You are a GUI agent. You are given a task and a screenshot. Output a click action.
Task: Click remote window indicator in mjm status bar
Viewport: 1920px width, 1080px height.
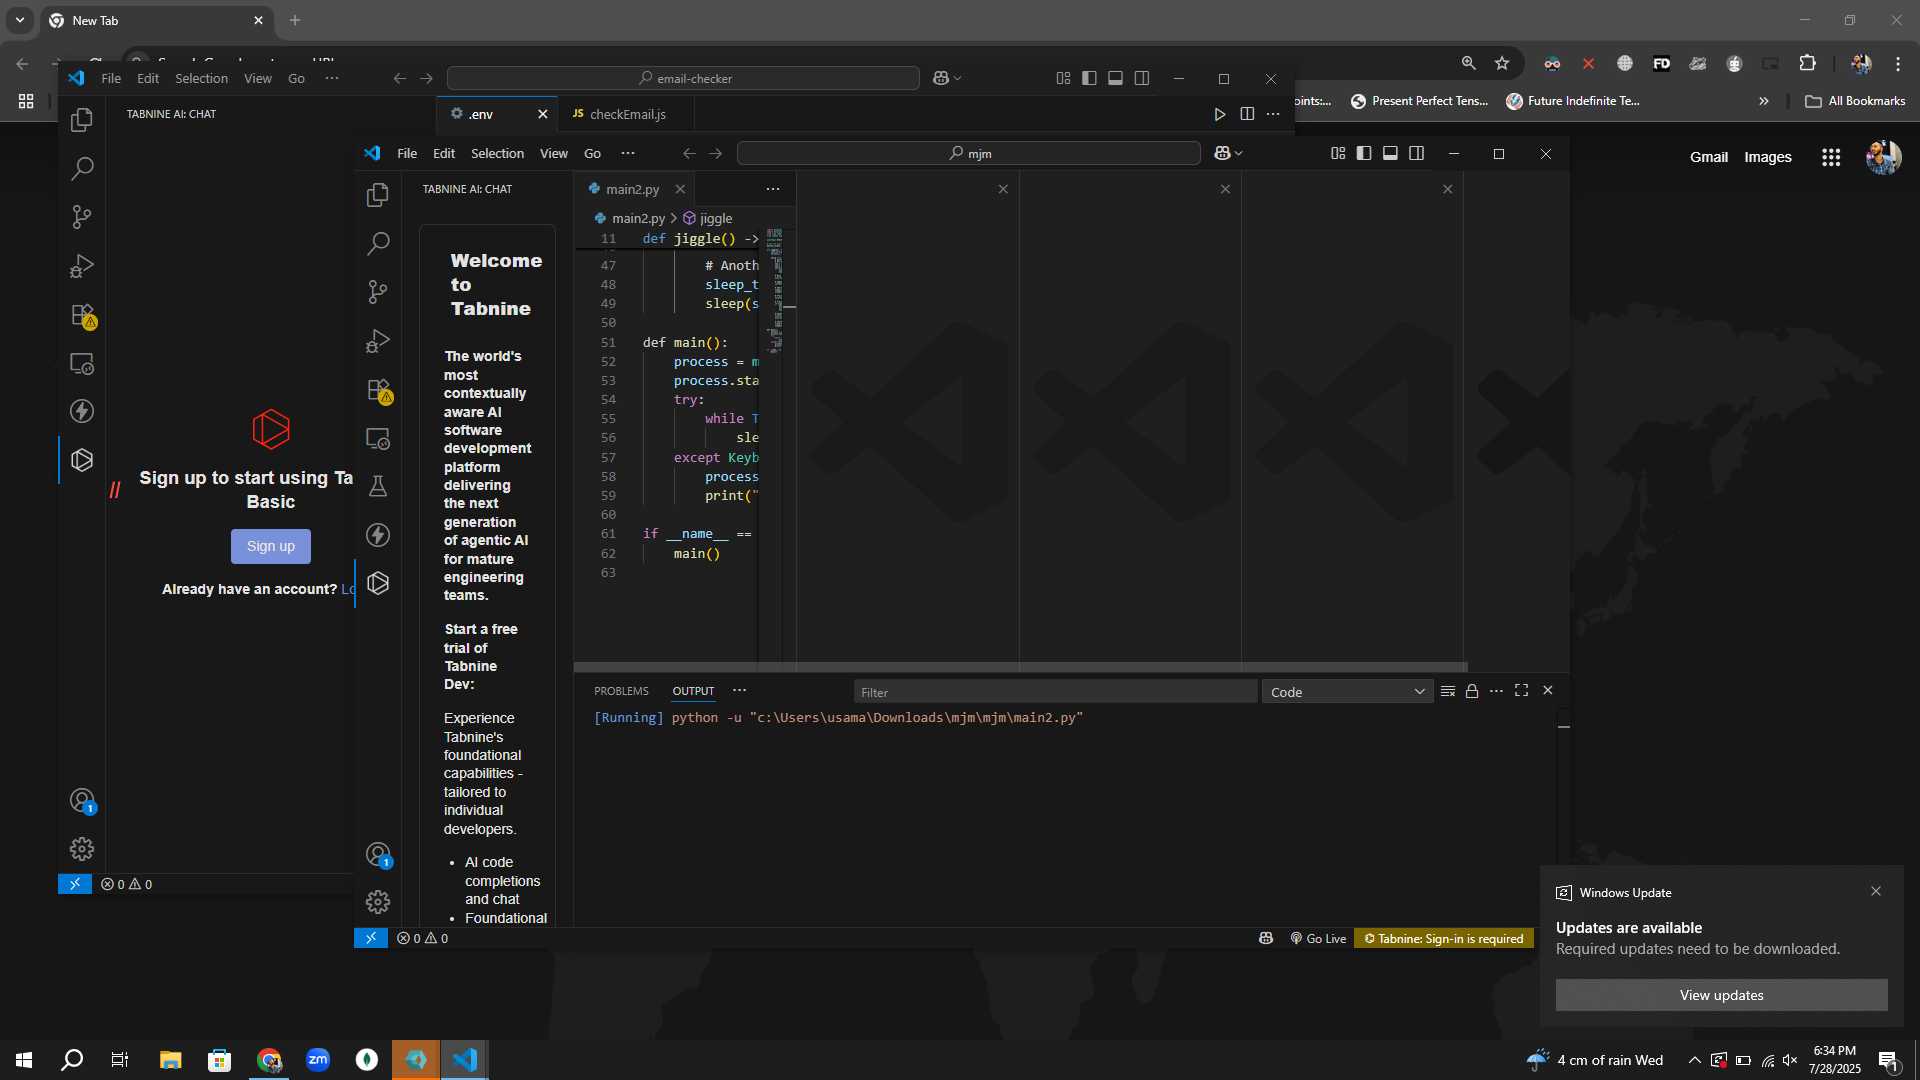coord(371,938)
